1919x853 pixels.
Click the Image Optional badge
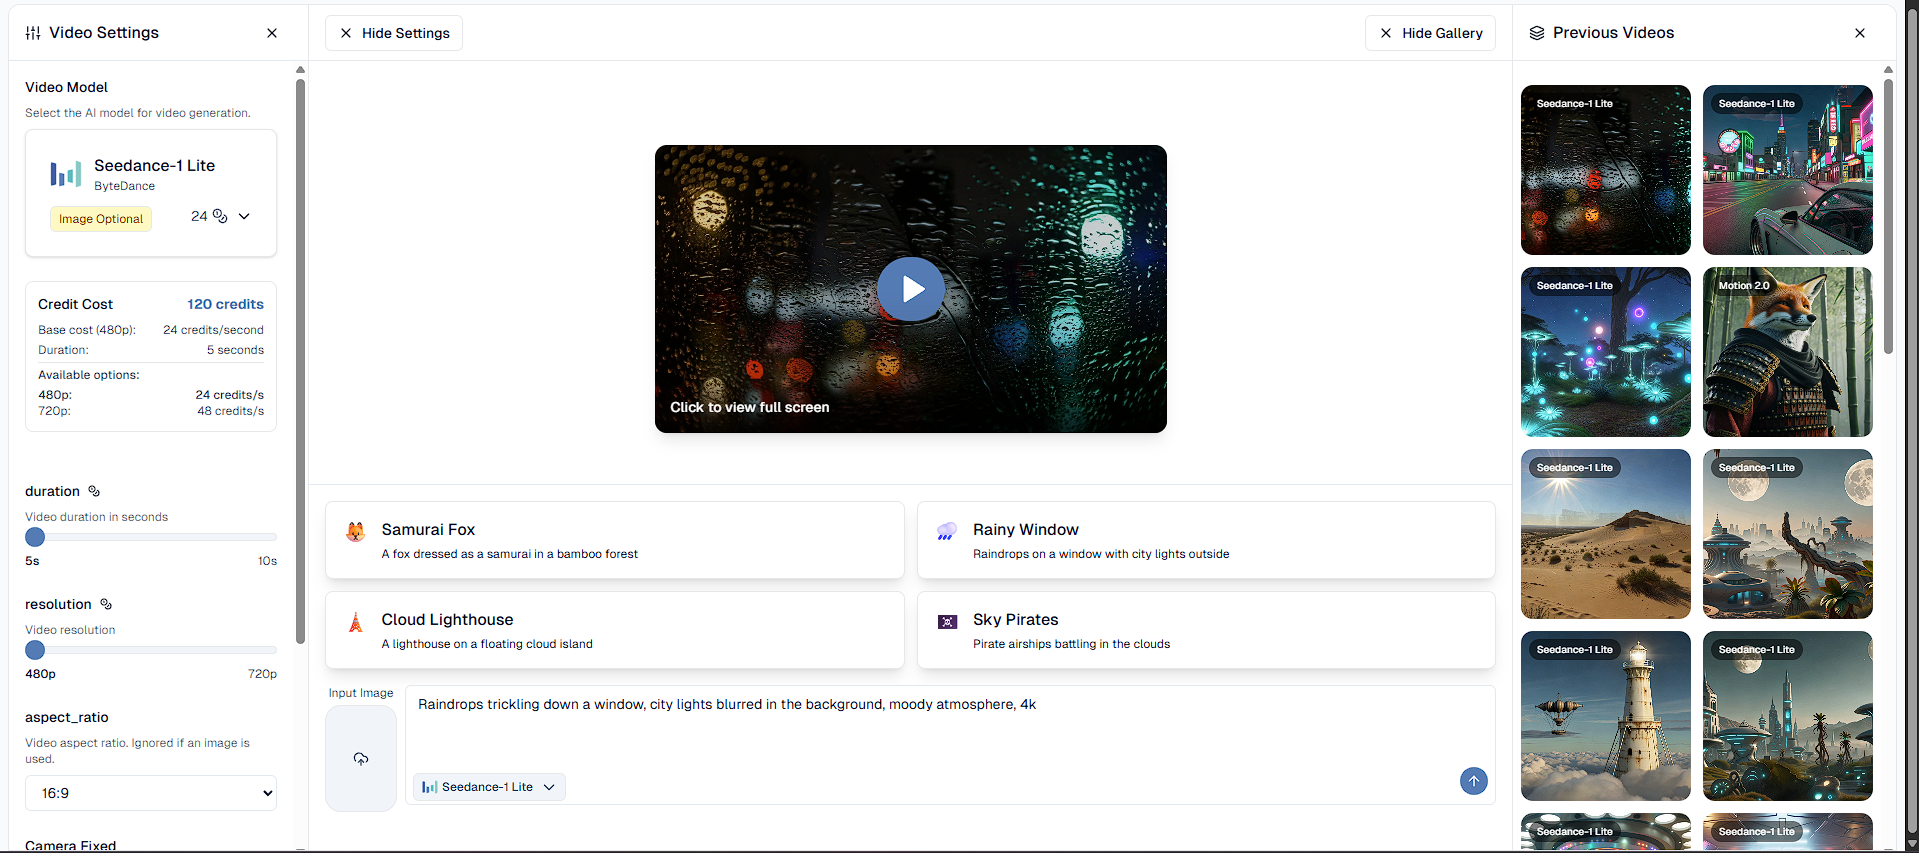tap(101, 219)
